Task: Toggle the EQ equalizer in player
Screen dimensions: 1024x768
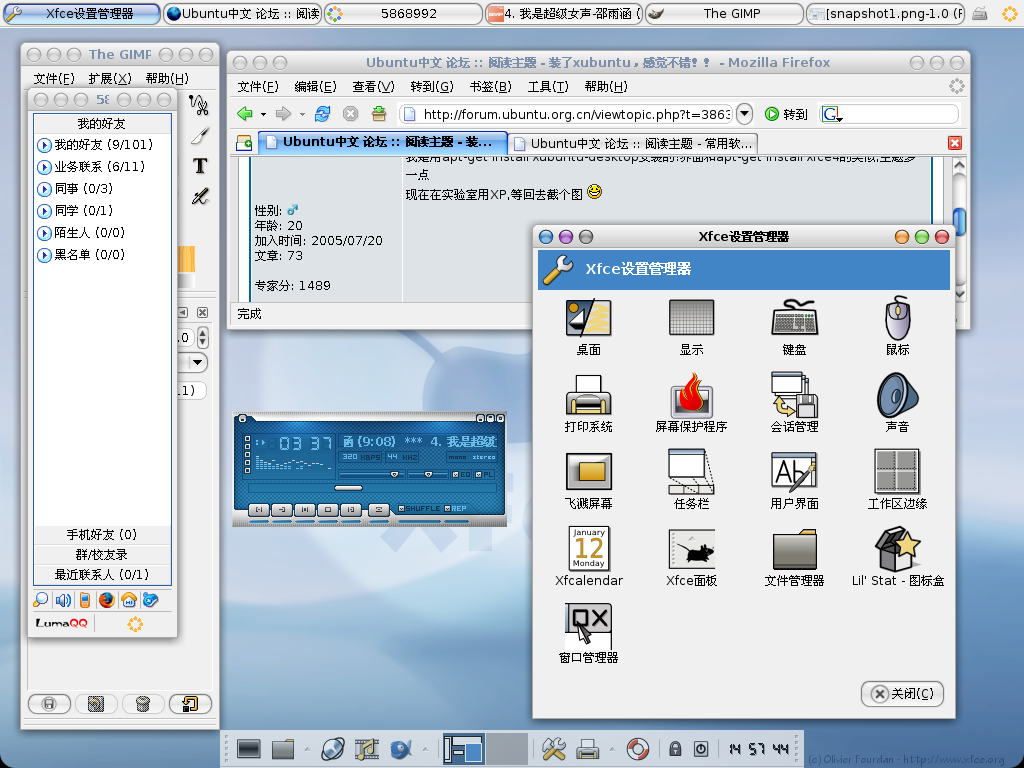Action: [x=461, y=474]
